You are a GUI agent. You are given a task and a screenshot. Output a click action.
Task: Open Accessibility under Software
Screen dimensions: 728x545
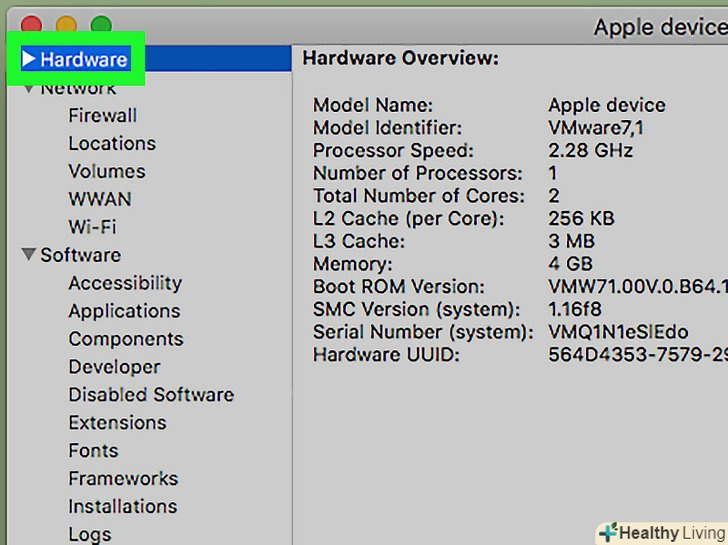point(125,283)
